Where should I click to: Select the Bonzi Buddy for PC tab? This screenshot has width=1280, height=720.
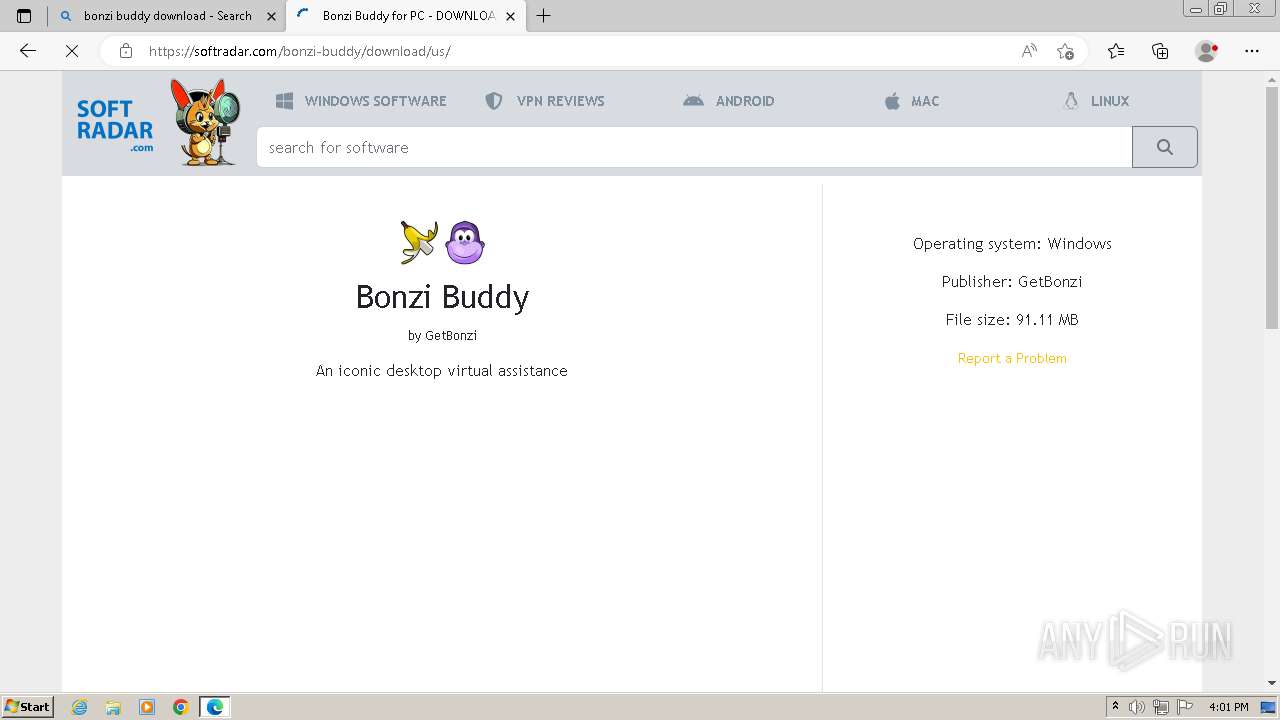(405, 16)
